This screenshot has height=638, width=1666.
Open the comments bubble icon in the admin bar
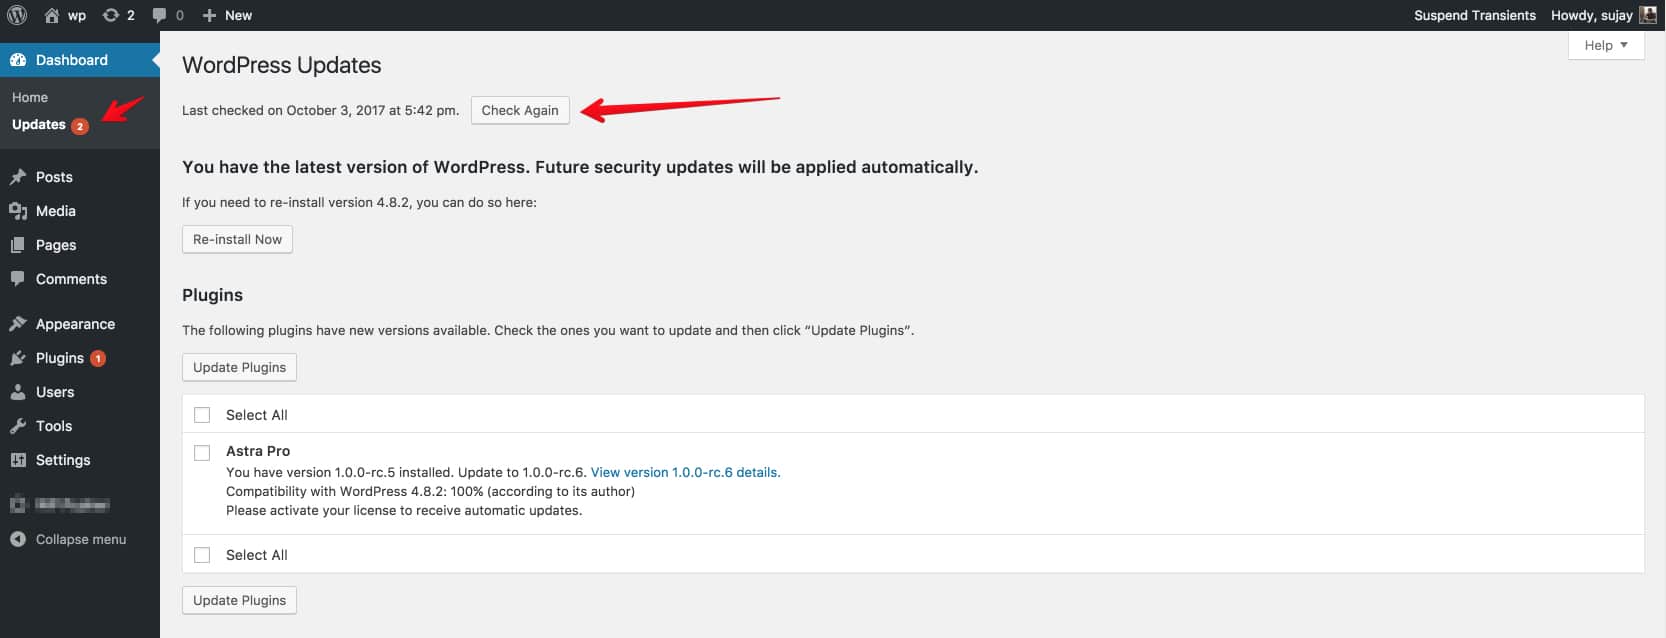(159, 15)
